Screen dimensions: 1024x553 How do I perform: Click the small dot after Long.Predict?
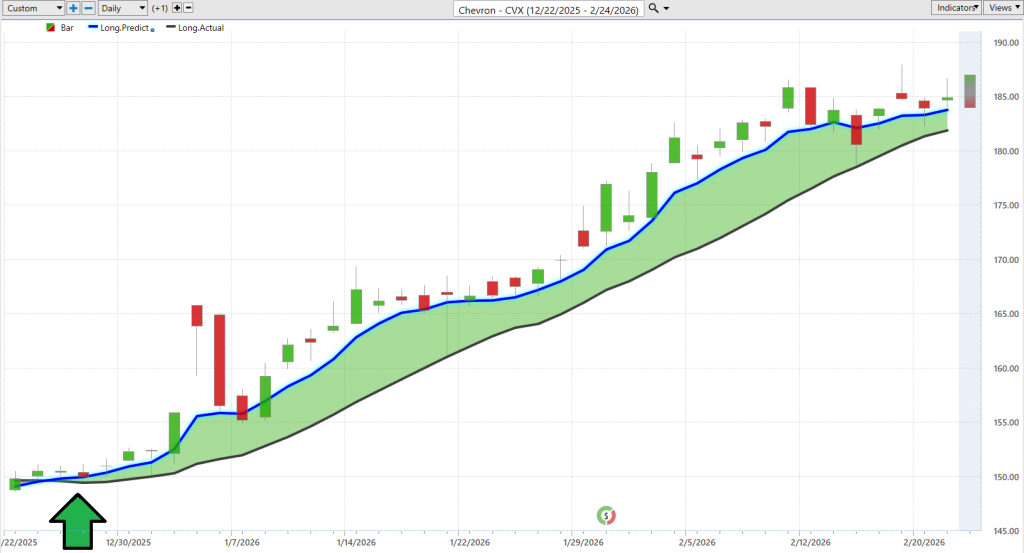153,30
